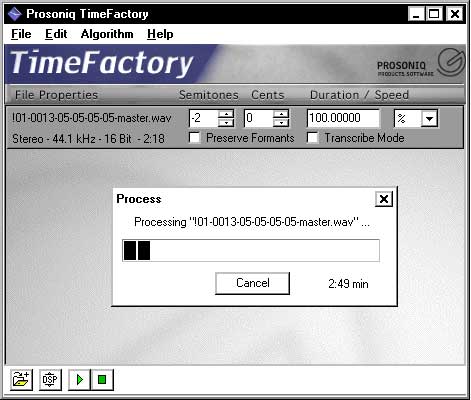The width and height of the screenshot is (471, 400).
Task: Close the Process dialog
Action: tap(384, 199)
